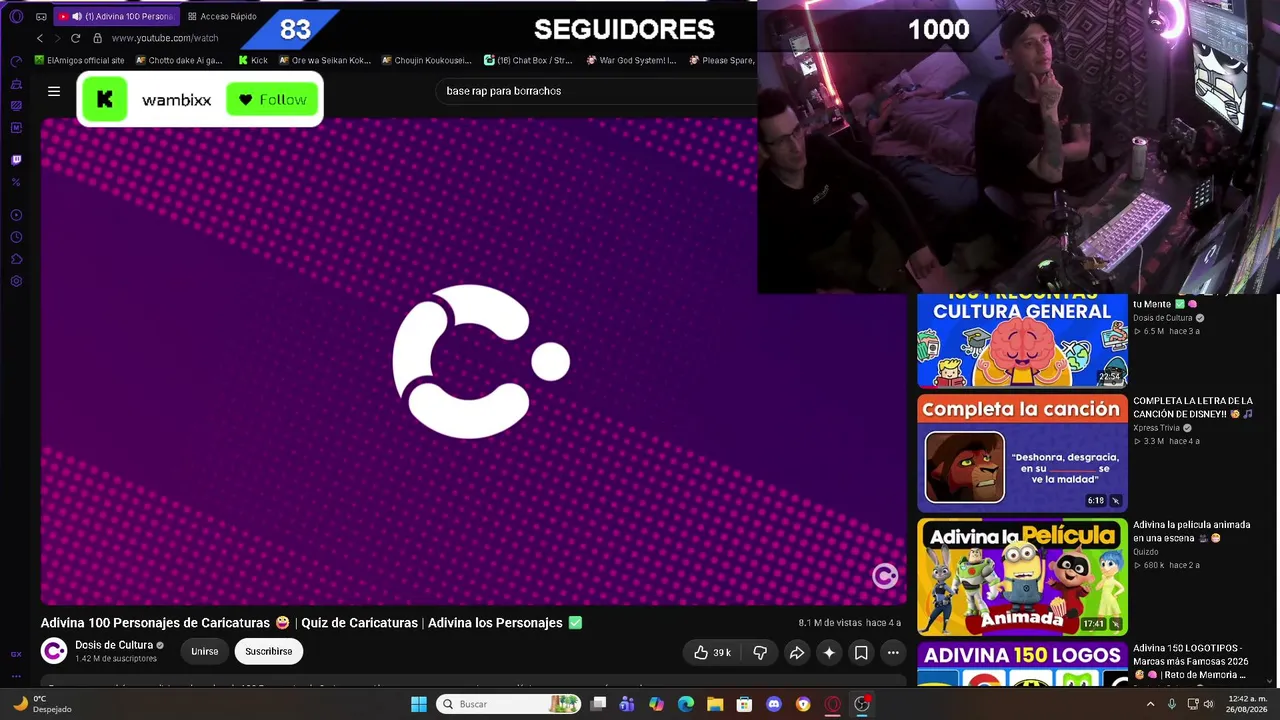Open Brave browser from taskbar

point(803,704)
